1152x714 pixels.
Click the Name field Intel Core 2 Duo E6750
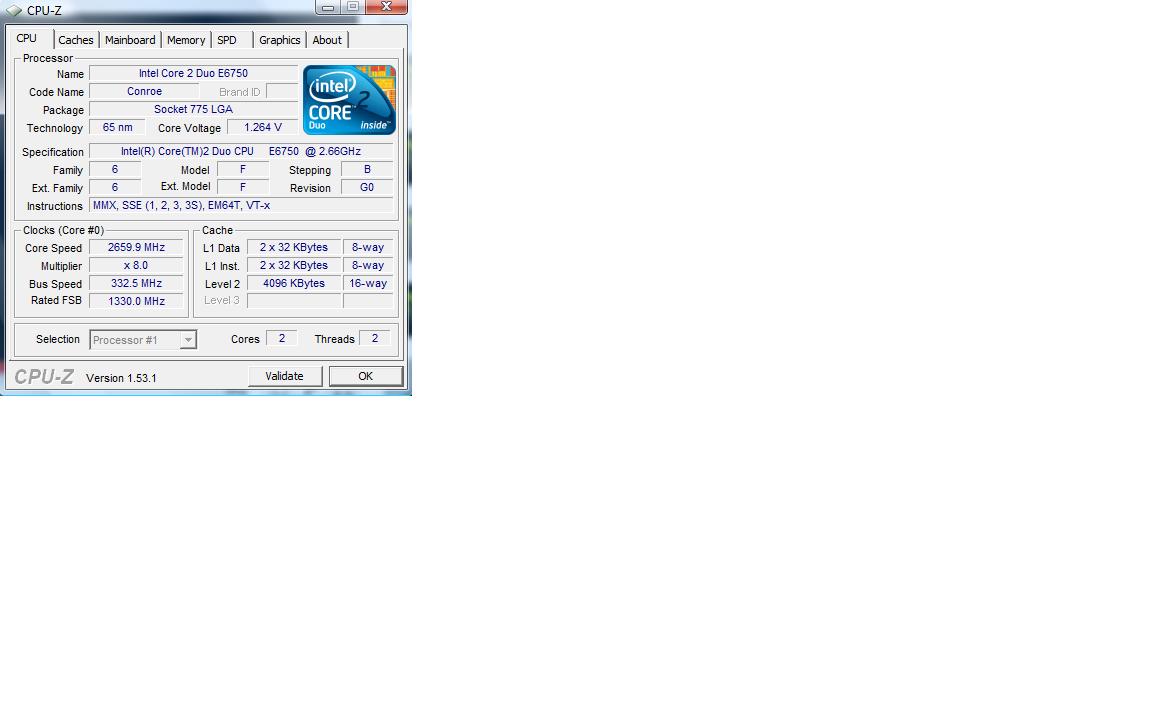[193, 73]
